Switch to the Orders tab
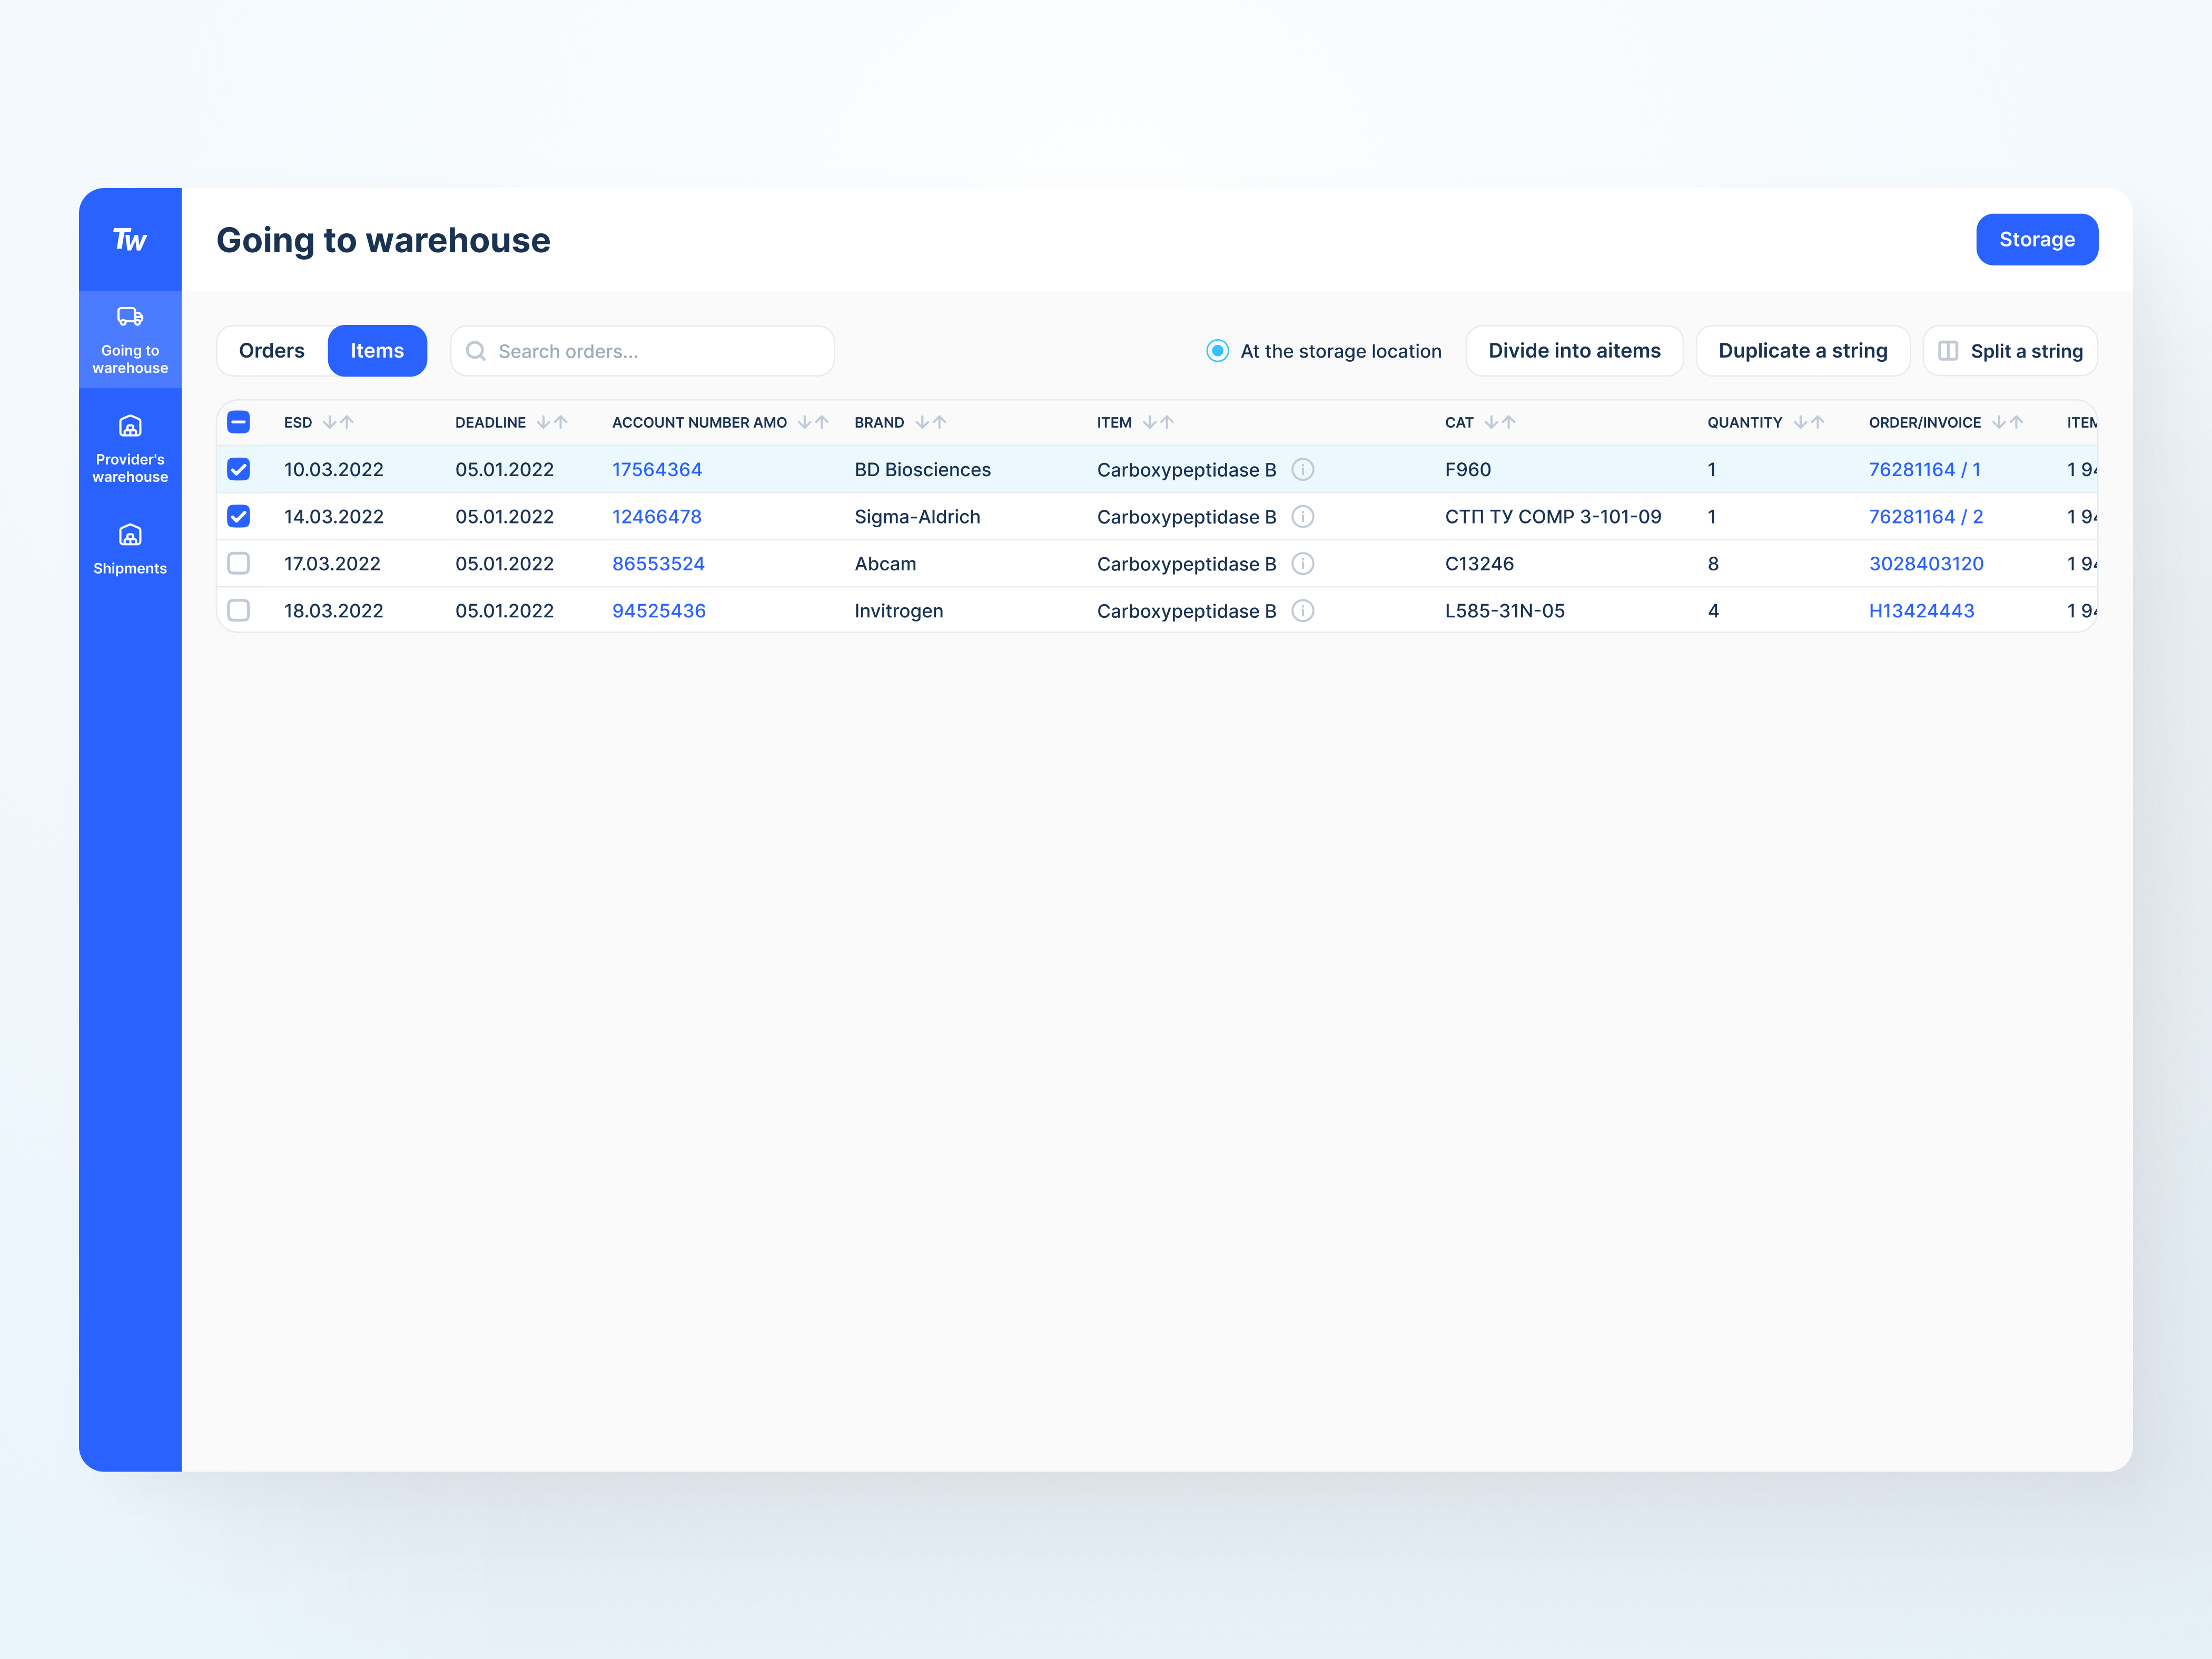This screenshot has width=2212, height=1659. pos(272,351)
